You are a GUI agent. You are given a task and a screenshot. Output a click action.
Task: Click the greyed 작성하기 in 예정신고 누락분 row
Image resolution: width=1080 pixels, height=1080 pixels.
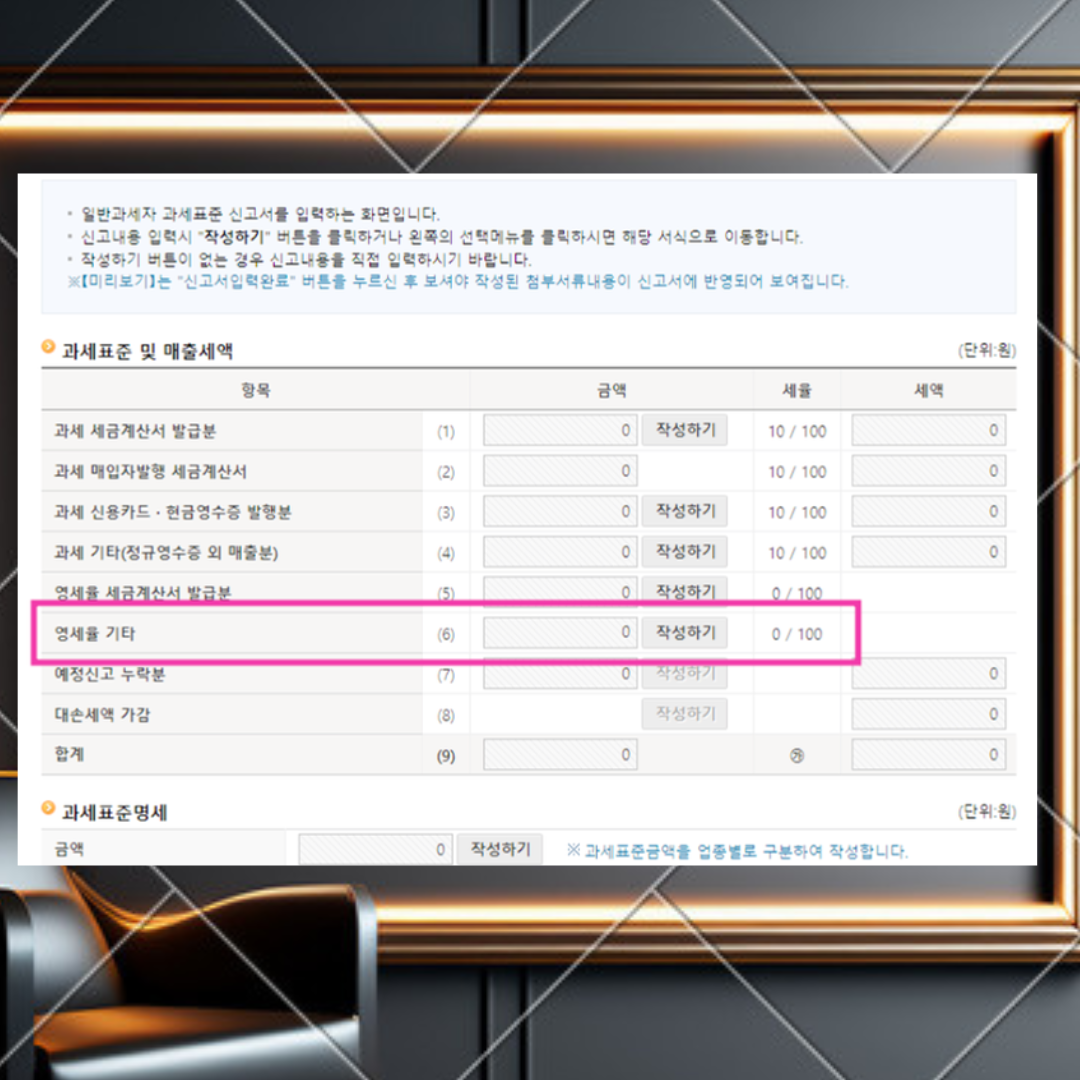click(x=685, y=673)
